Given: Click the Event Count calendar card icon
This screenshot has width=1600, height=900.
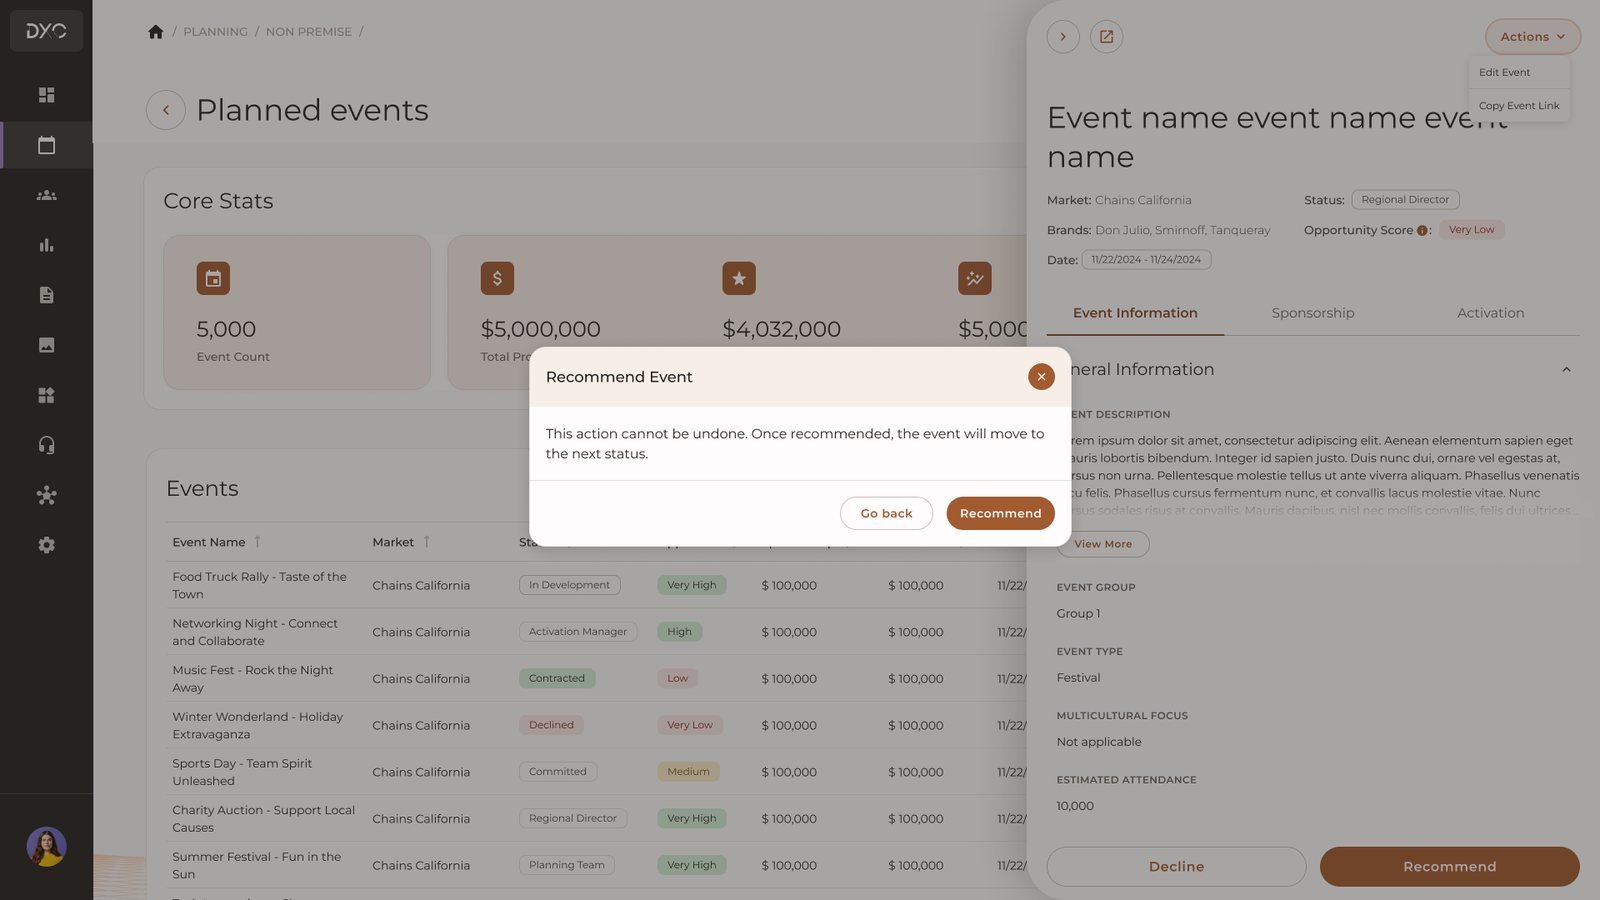Looking at the screenshot, I should pyautogui.click(x=213, y=278).
